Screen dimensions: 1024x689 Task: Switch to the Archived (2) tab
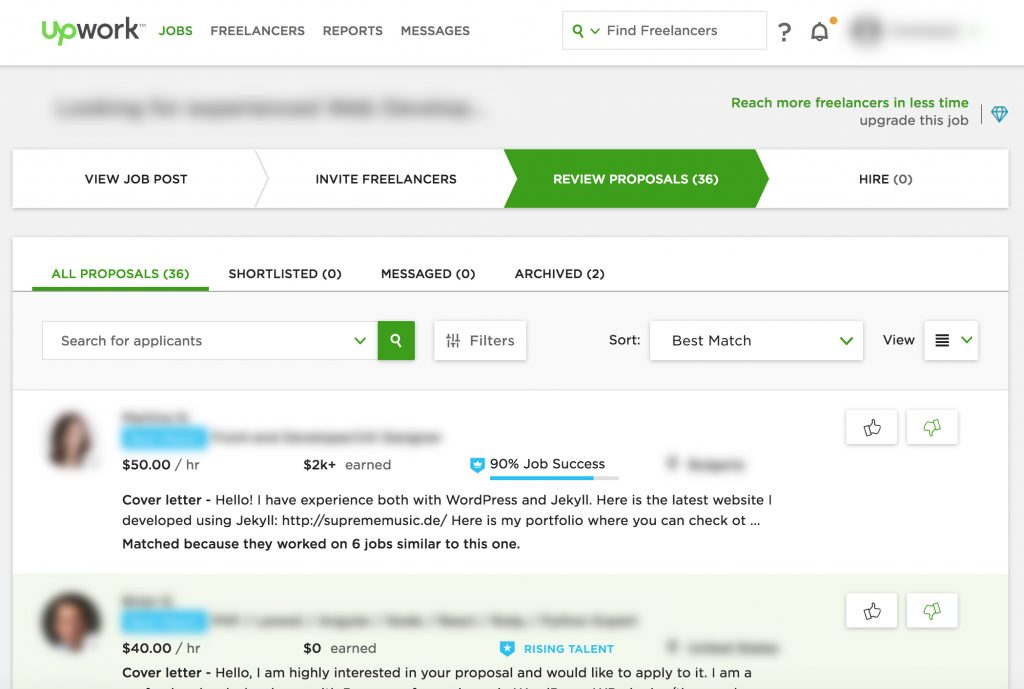(x=560, y=274)
